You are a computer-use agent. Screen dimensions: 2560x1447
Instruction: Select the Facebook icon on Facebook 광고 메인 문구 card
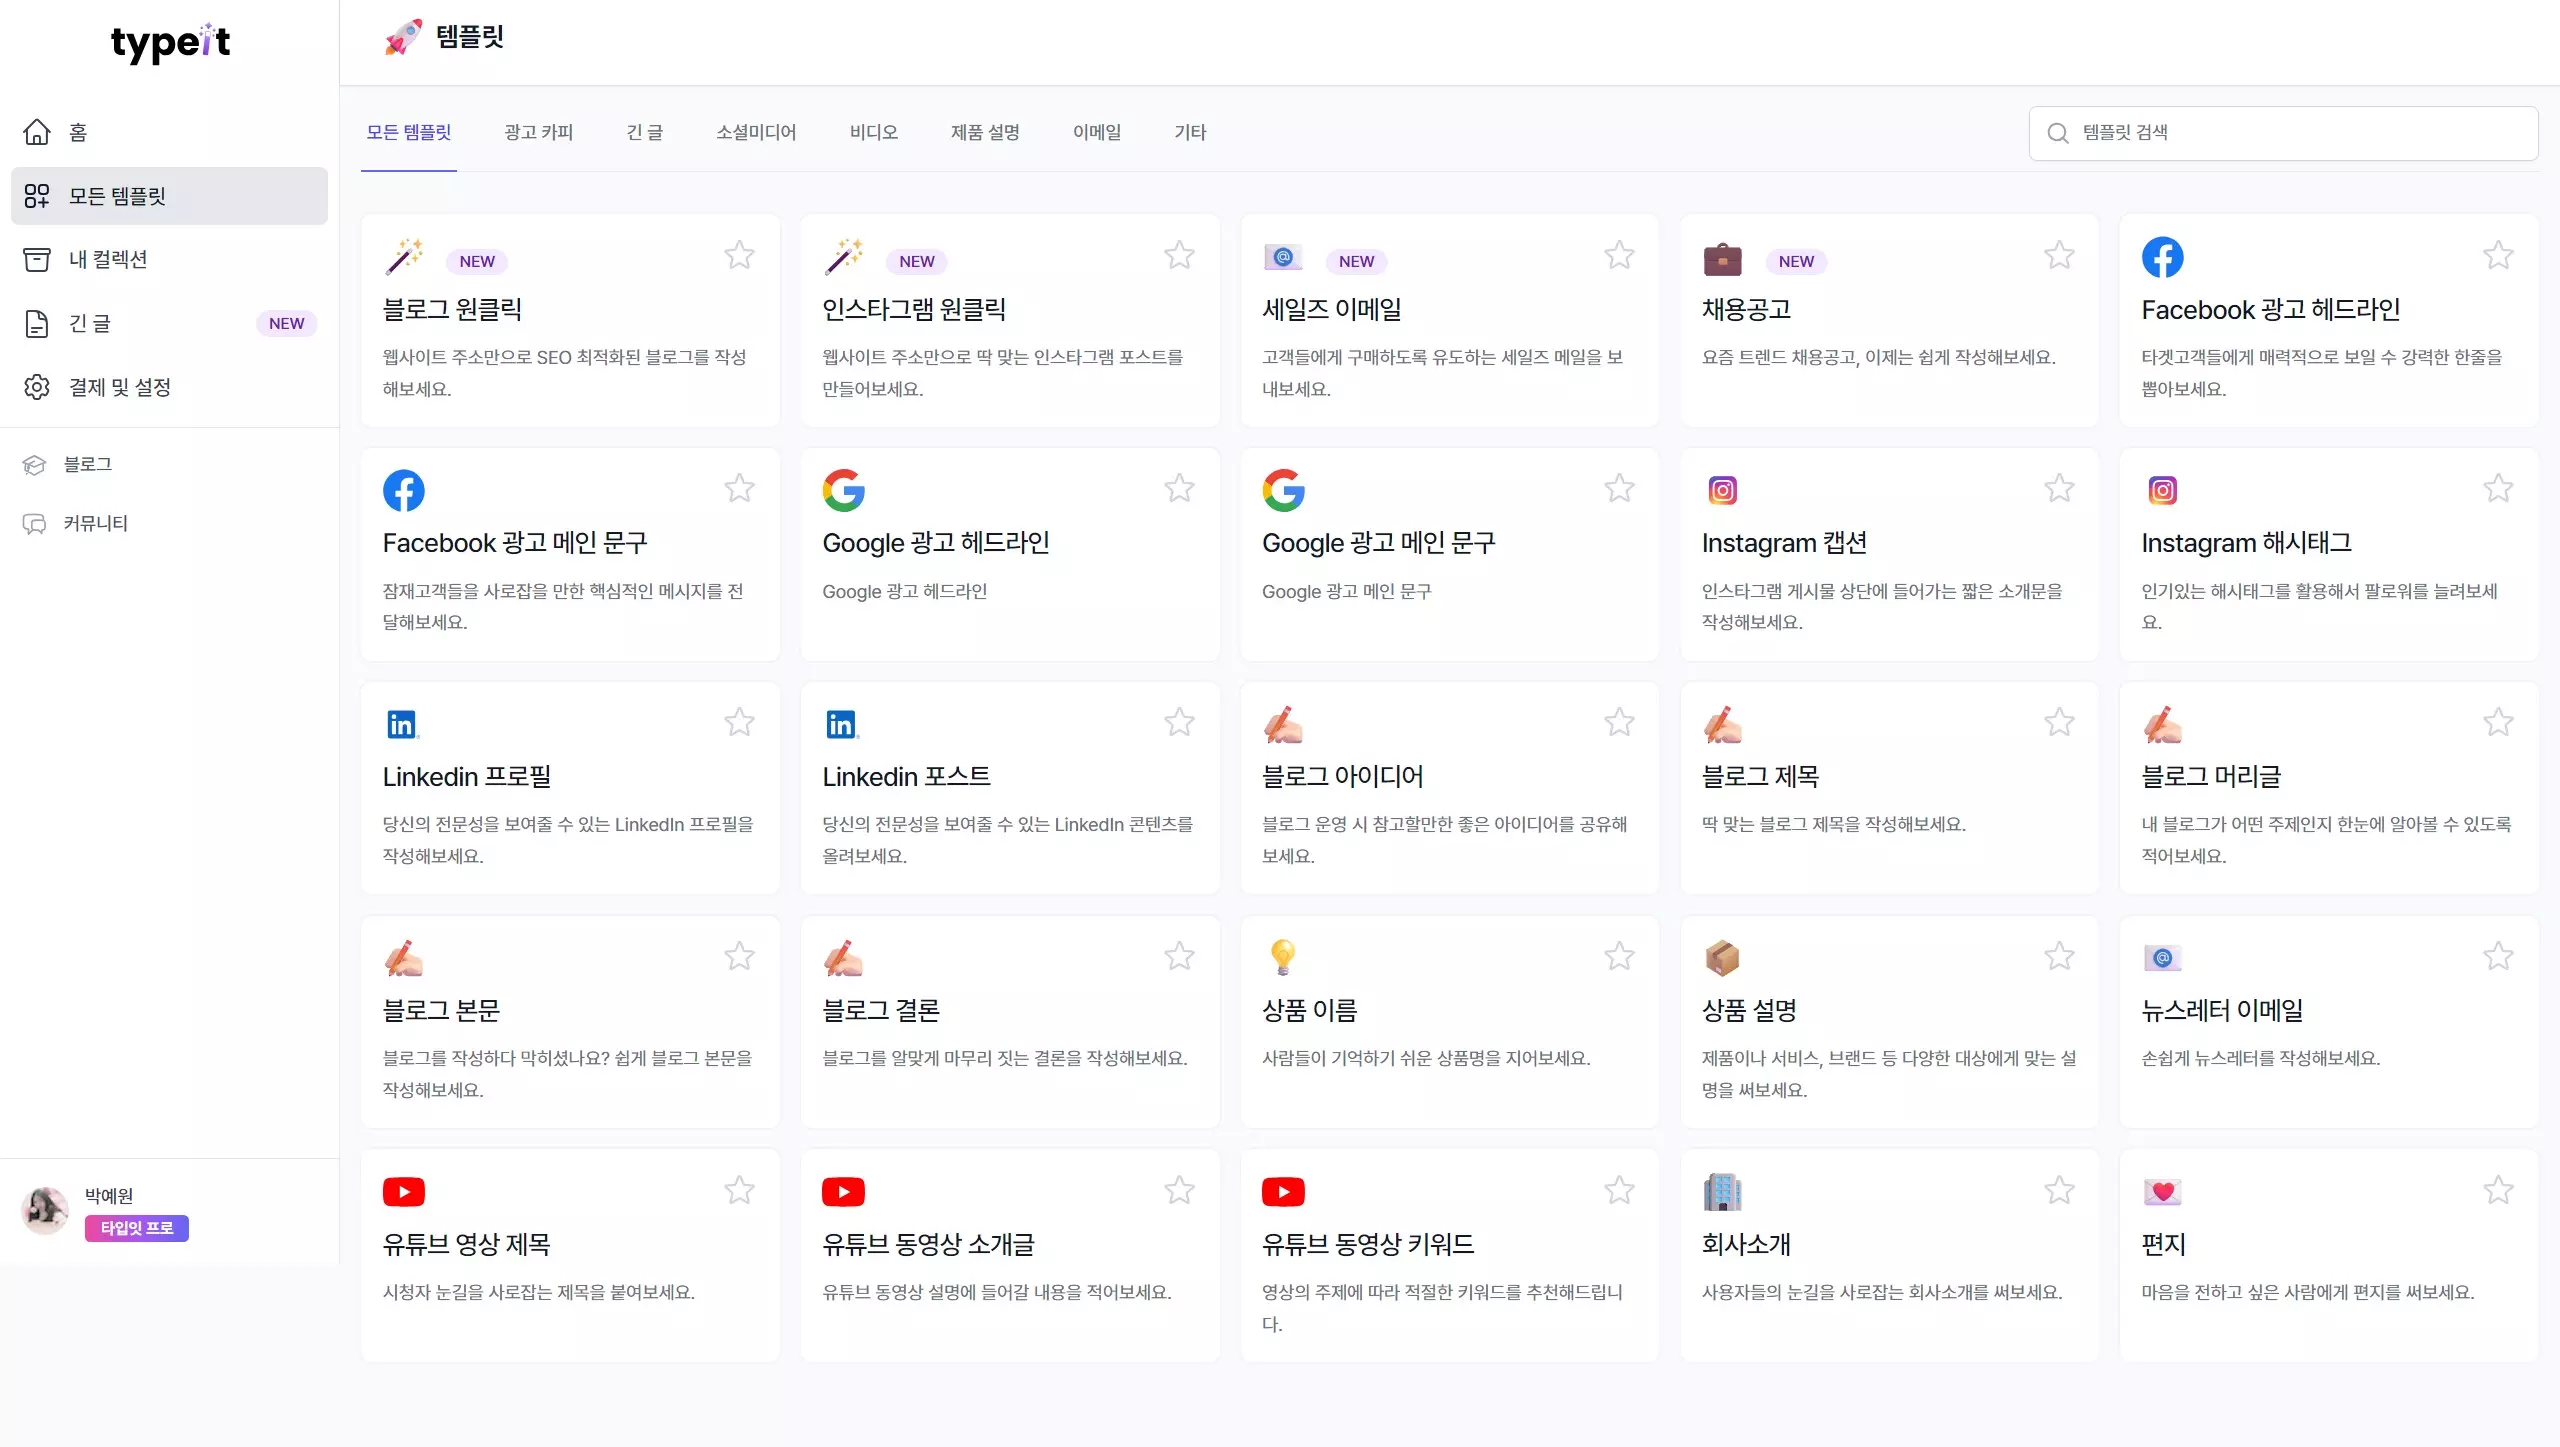pos(404,490)
